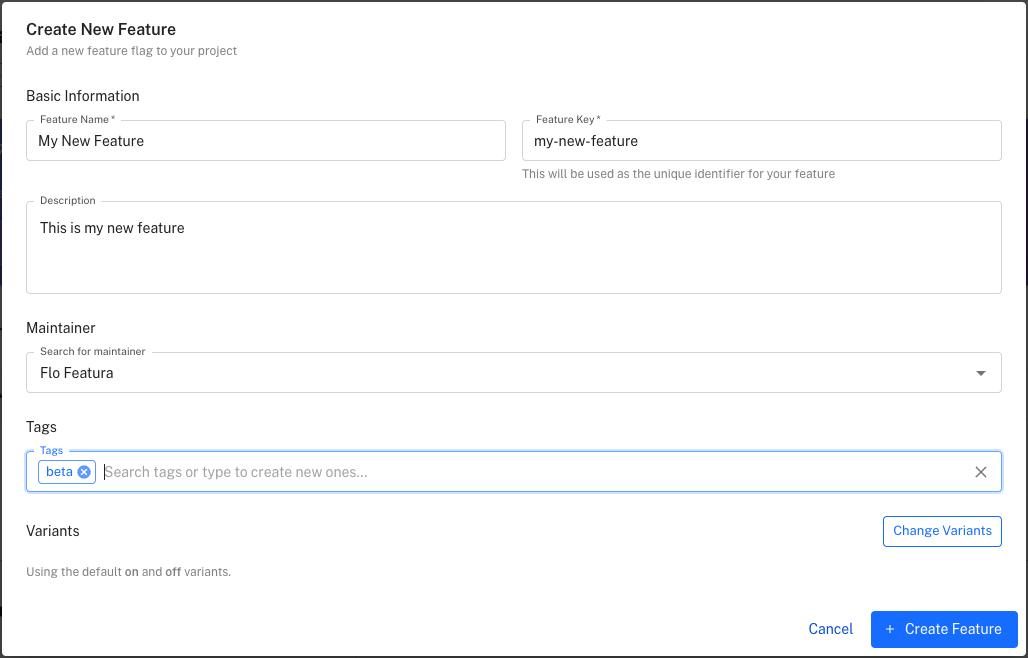
Task: Click the Tags section heading
Action: pos(41,427)
